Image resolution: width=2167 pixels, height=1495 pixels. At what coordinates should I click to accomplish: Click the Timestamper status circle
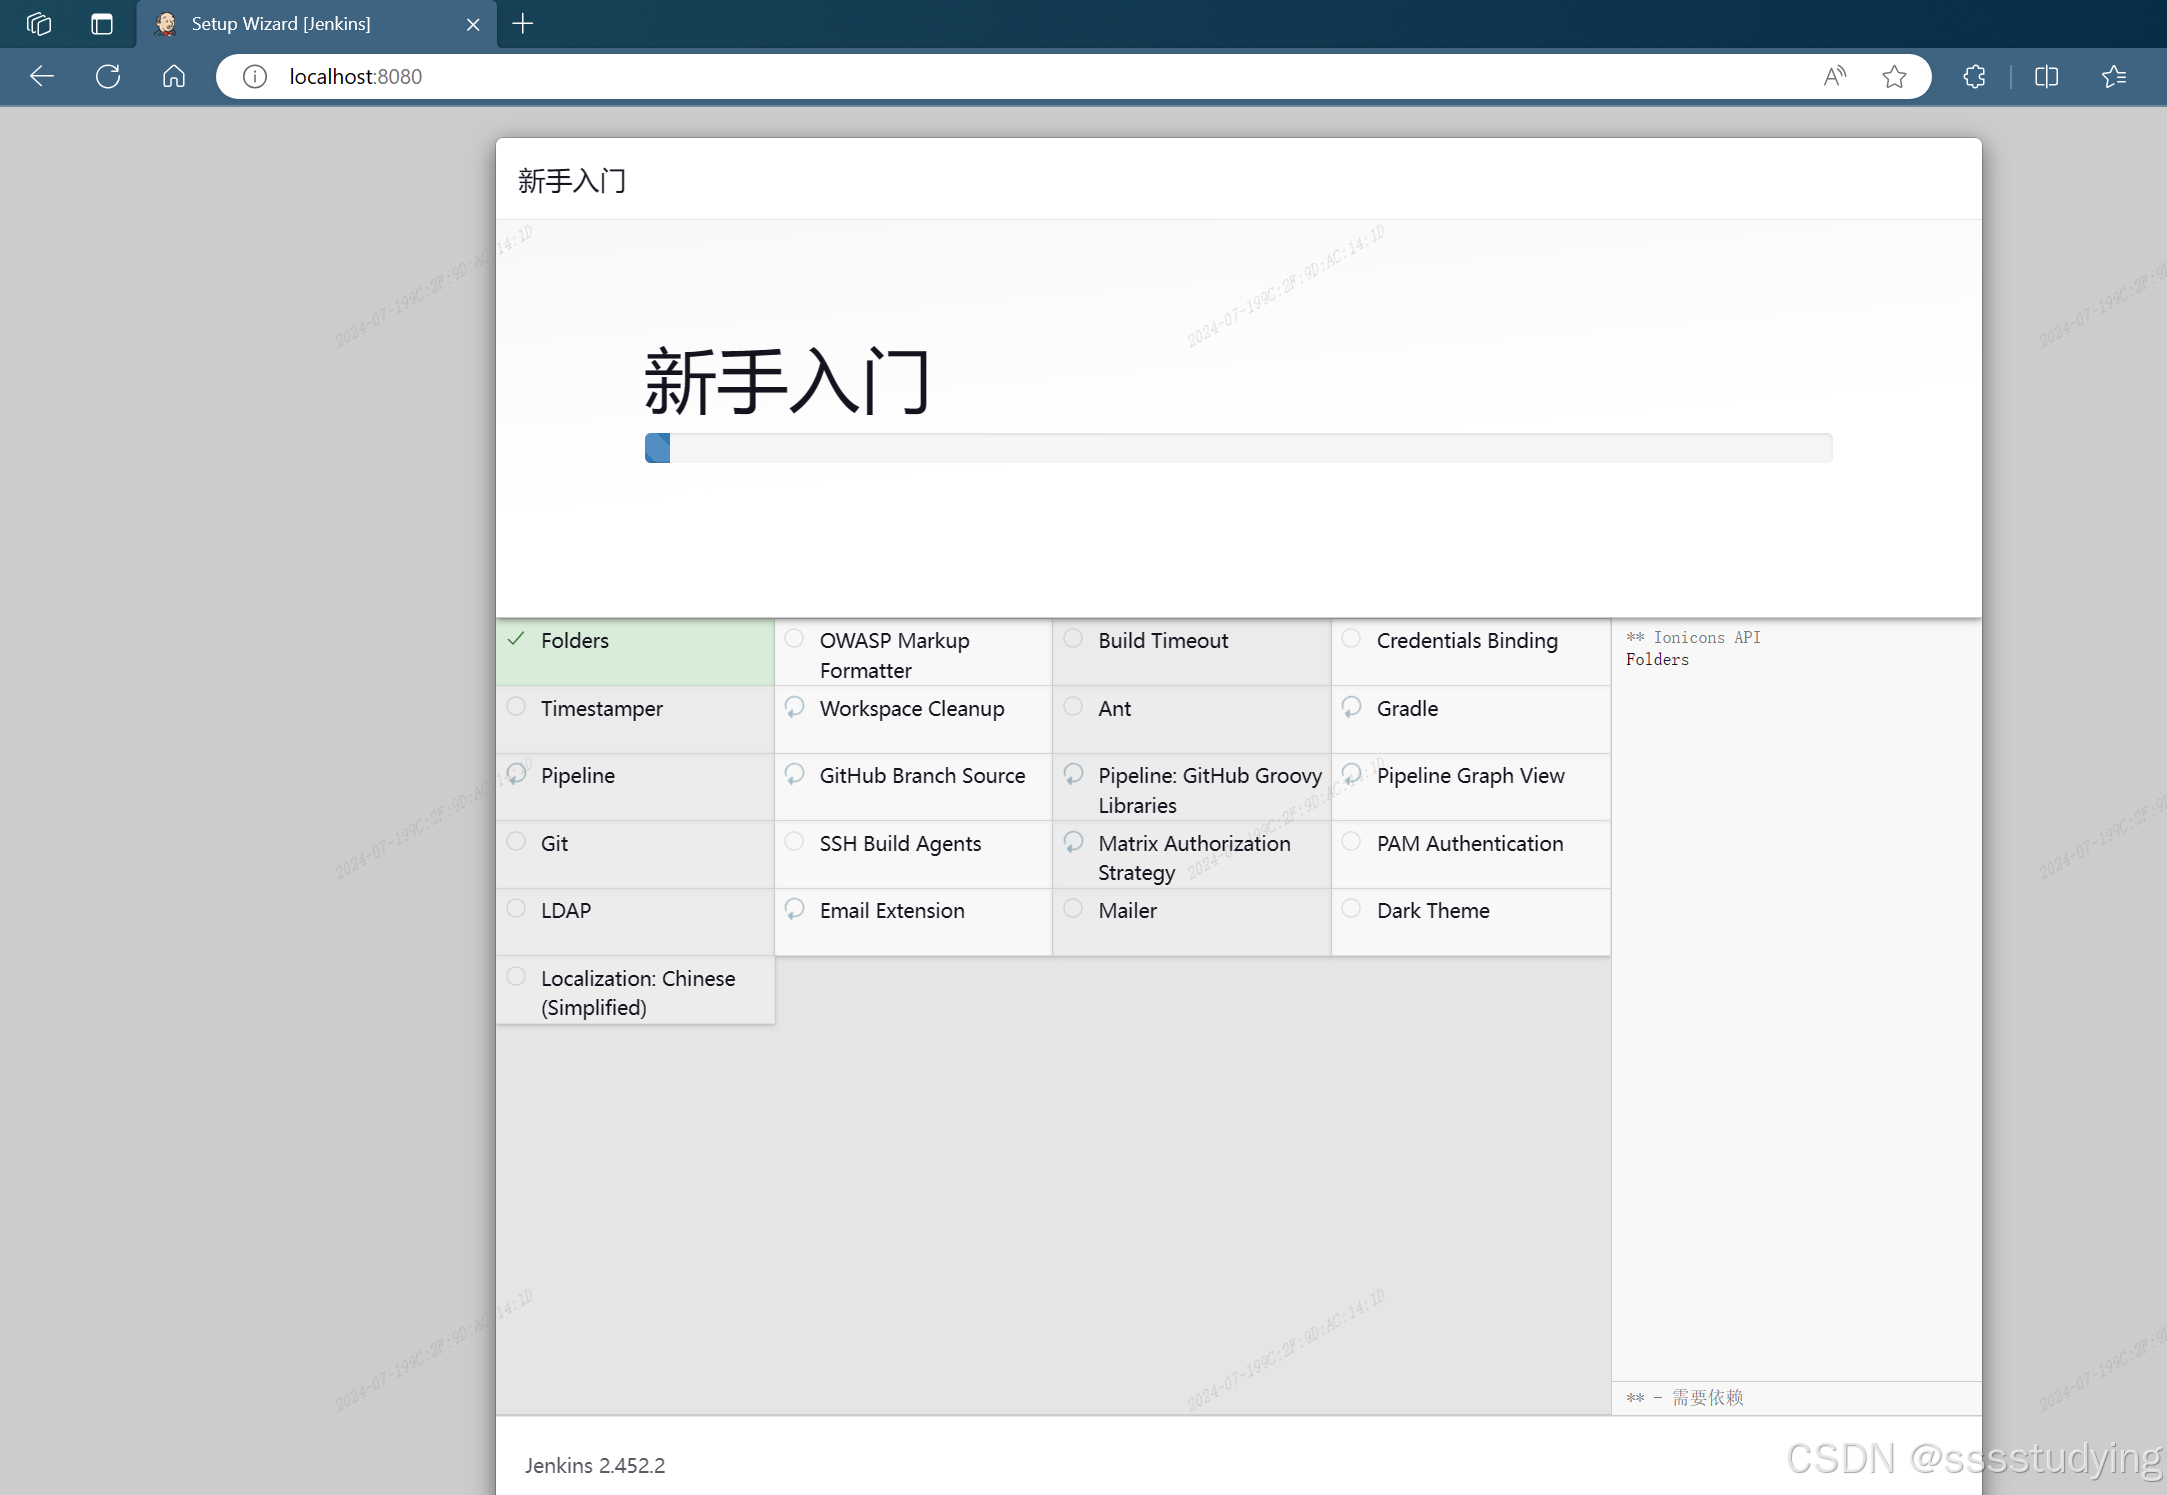pos(516,707)
